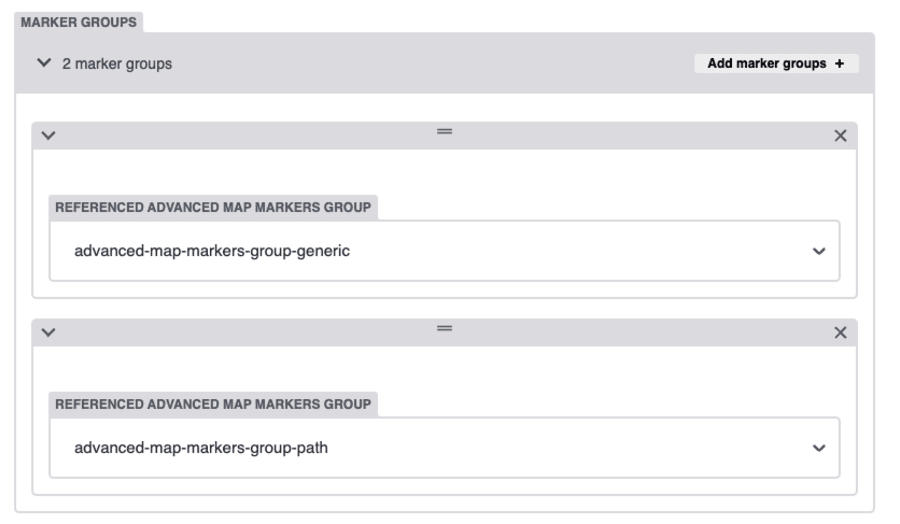900x524 pixels.
Task: Click the gray header bar of second group item
Action: (444, 333)
